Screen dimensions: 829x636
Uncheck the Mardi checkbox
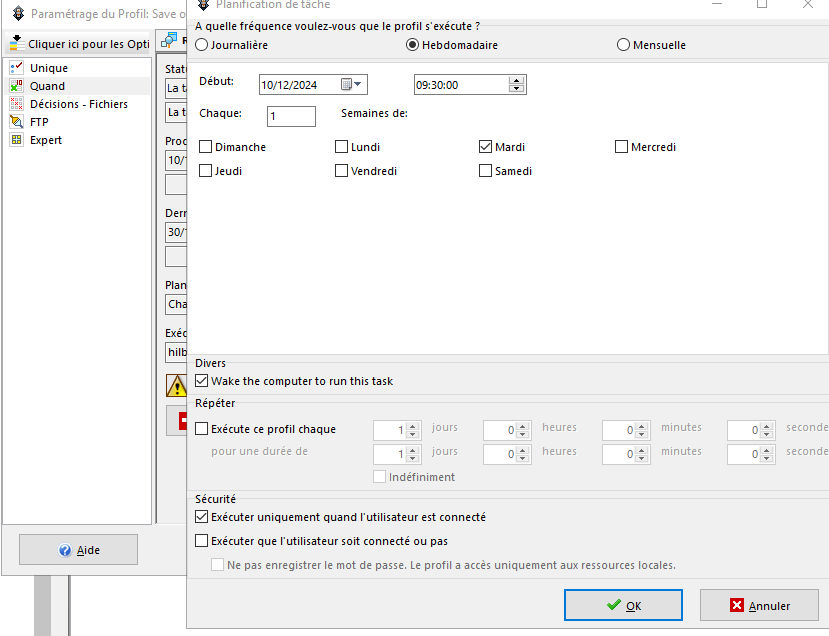[x=486, y=147]
